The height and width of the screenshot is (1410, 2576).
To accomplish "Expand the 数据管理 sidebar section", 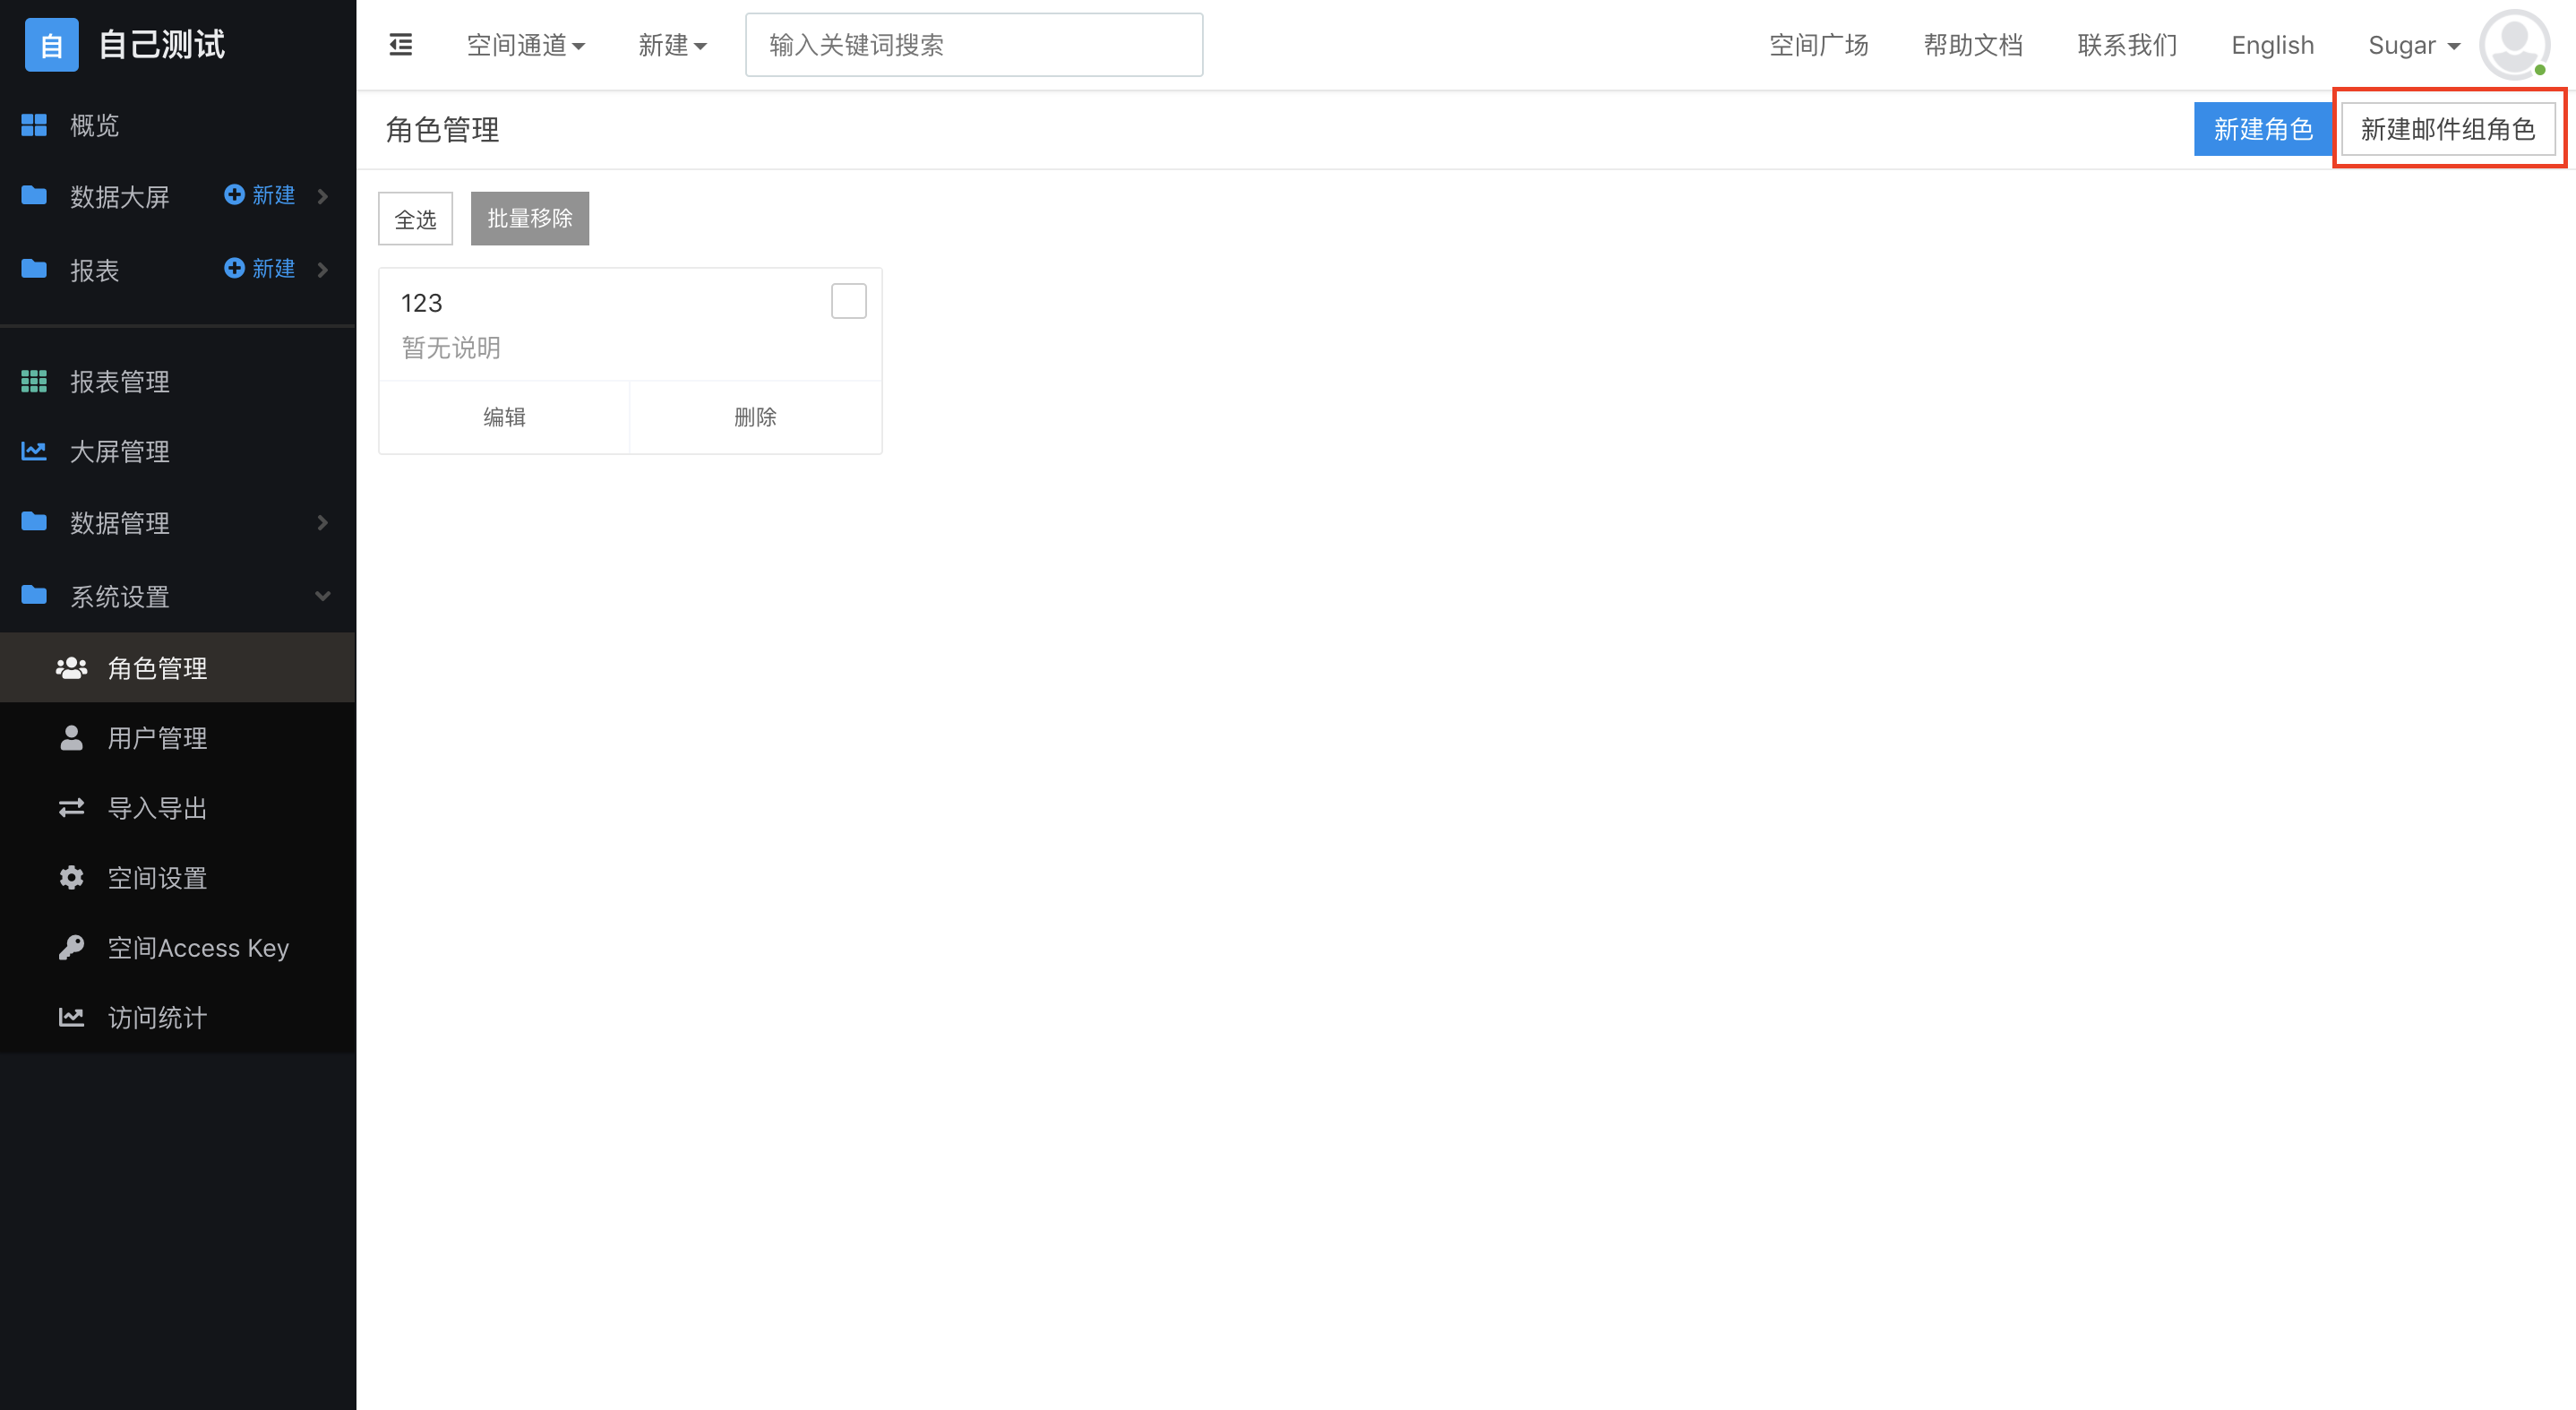I will tap(322, 522).
